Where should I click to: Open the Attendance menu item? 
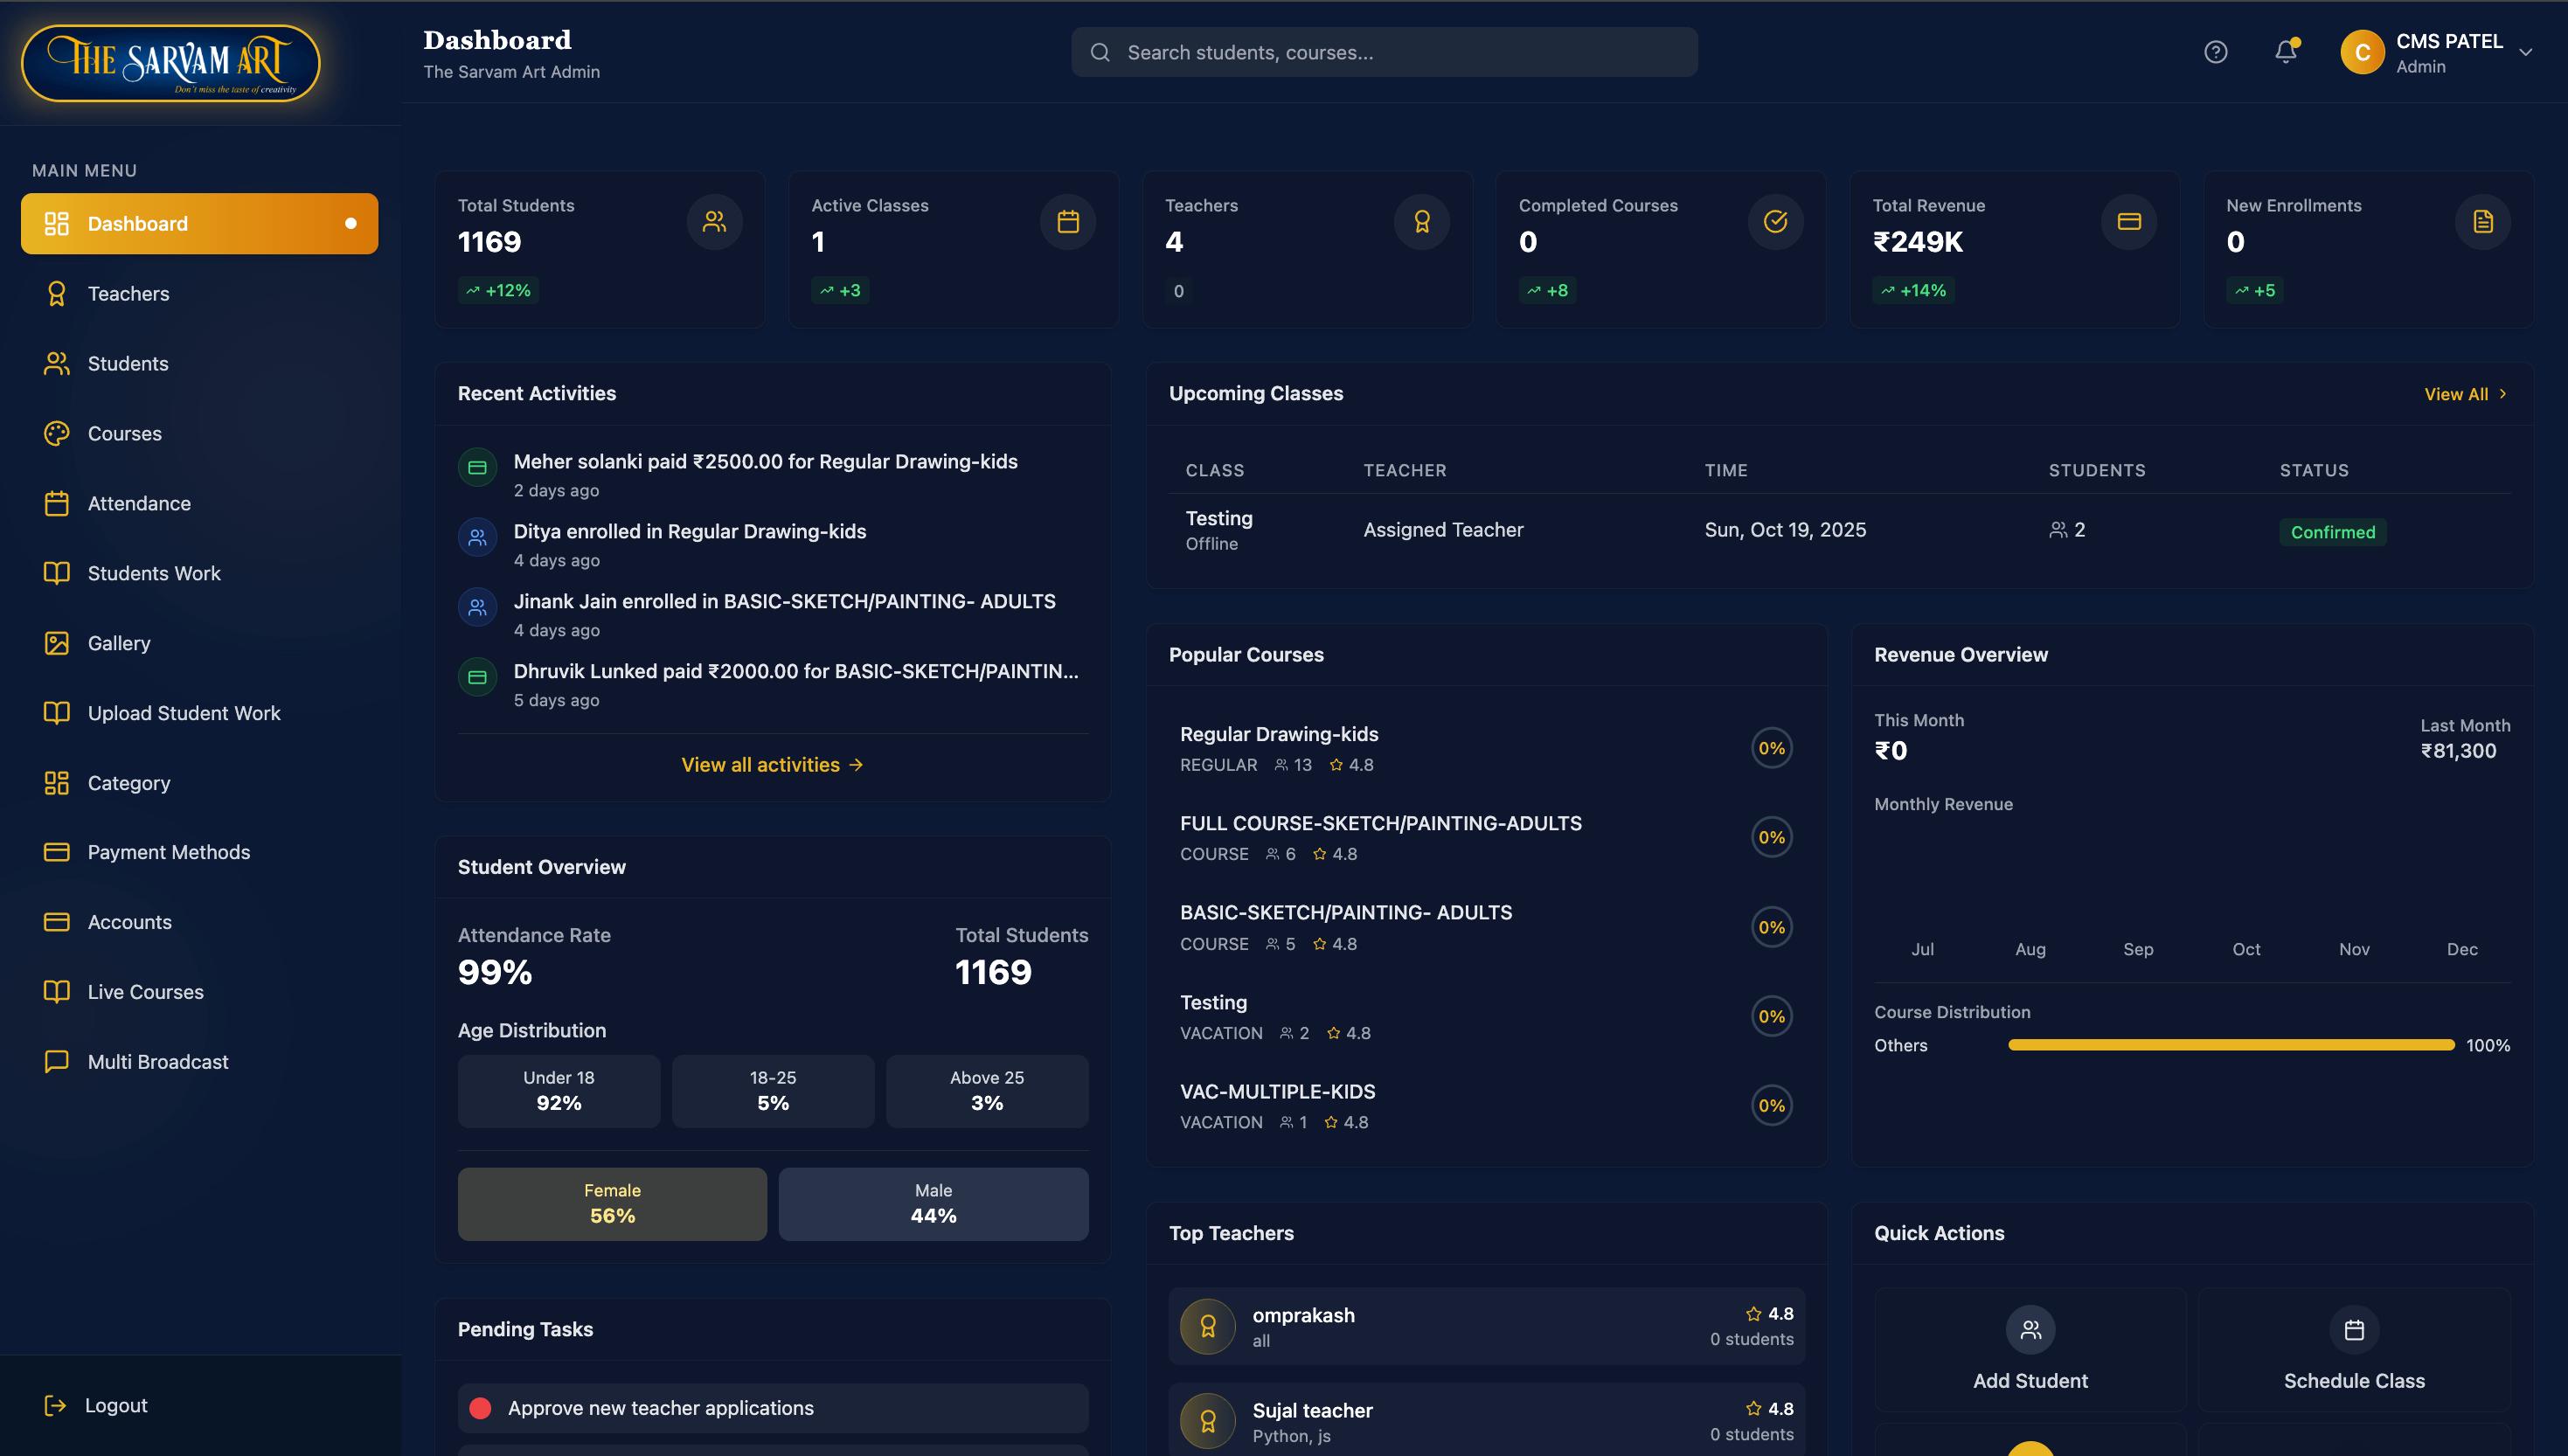click(139, 503)
